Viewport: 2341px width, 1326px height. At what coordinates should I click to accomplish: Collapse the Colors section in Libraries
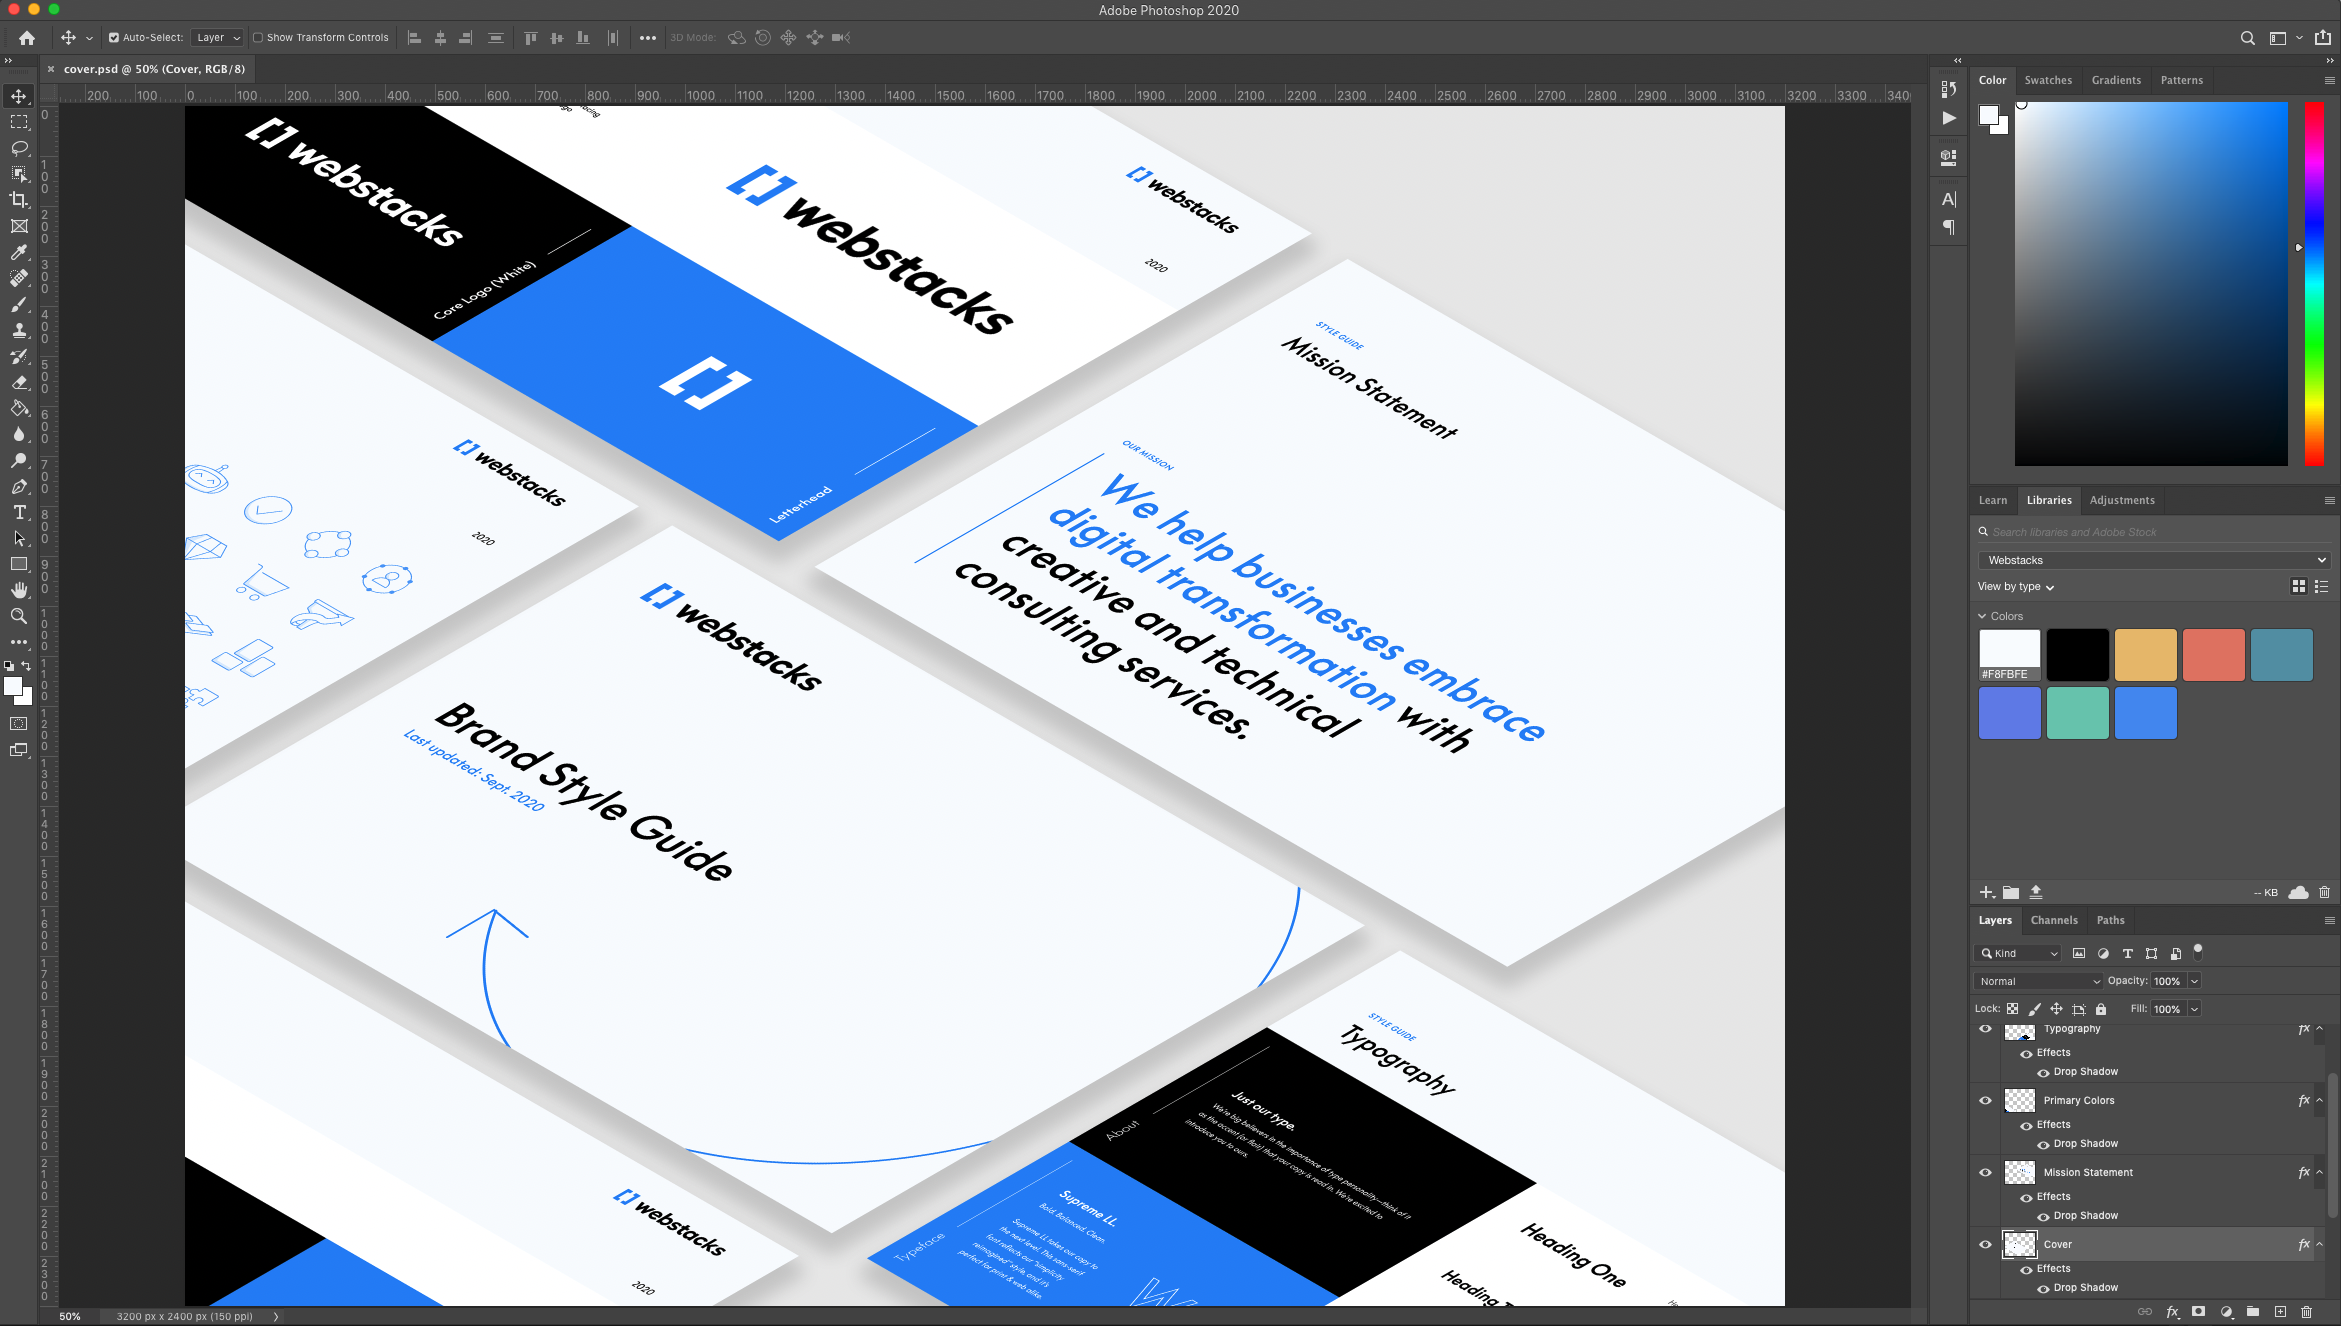tap(1983, 616)
